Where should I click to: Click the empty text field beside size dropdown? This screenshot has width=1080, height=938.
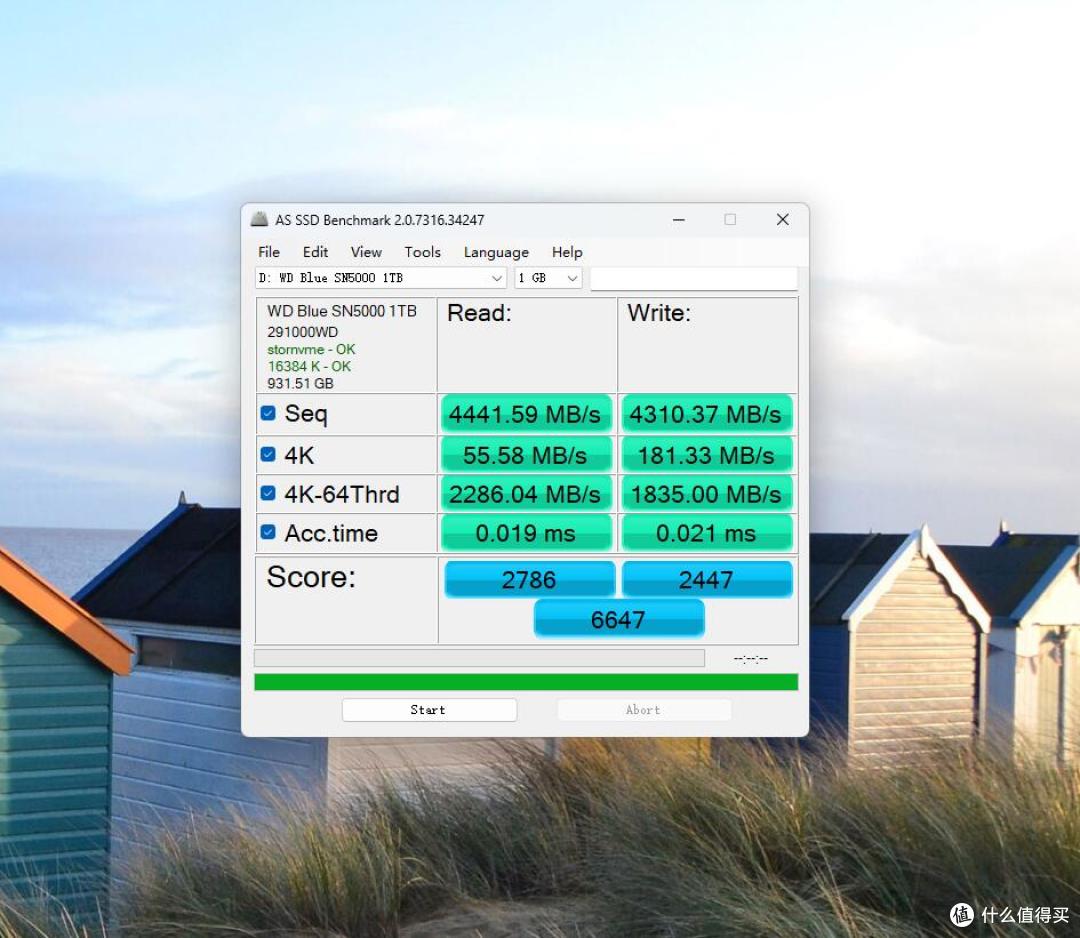[x=694, y=278]
